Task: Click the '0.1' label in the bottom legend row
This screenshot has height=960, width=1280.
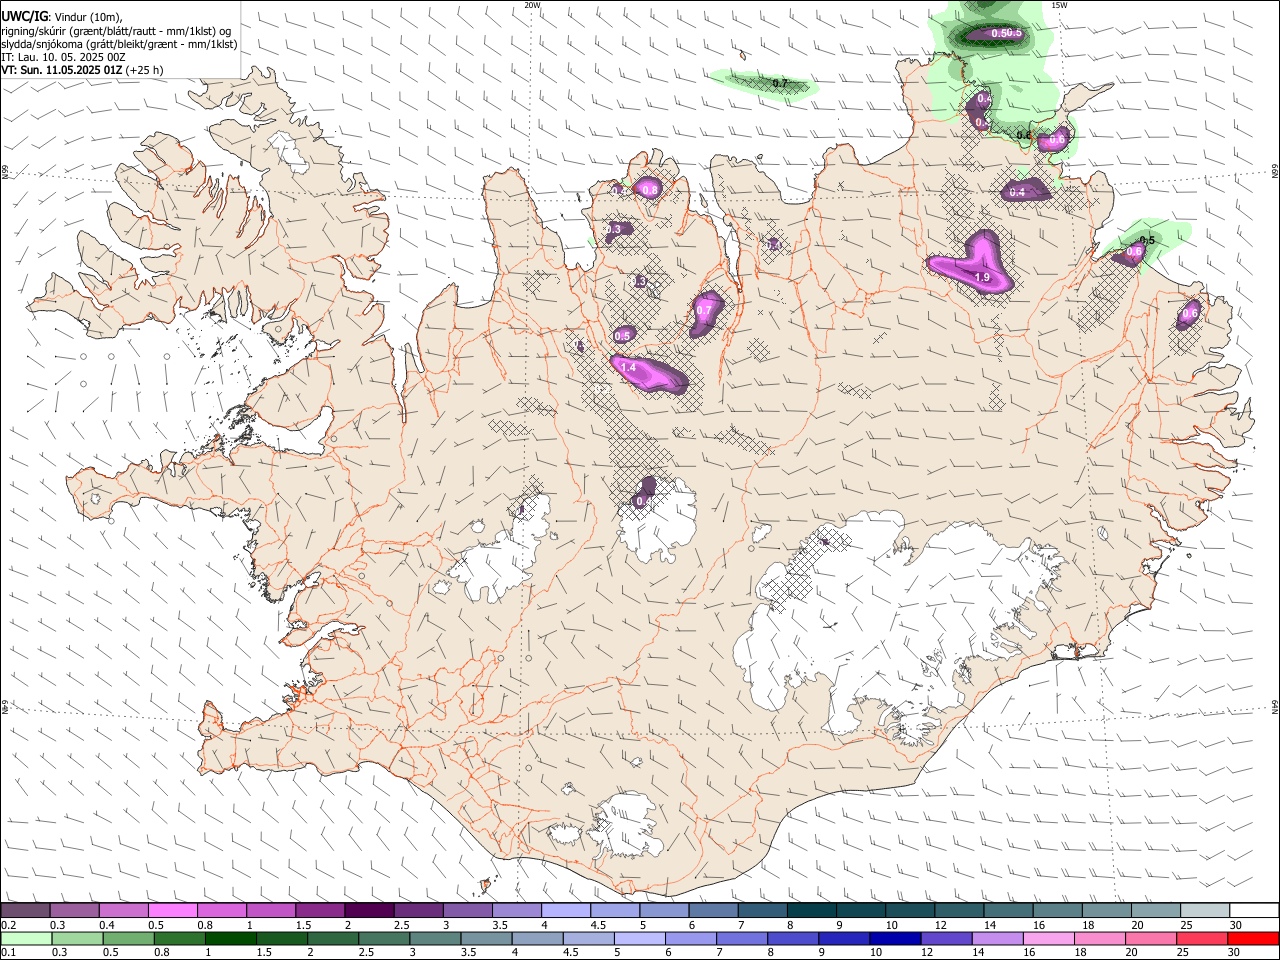Action: (x=8, y=952)
